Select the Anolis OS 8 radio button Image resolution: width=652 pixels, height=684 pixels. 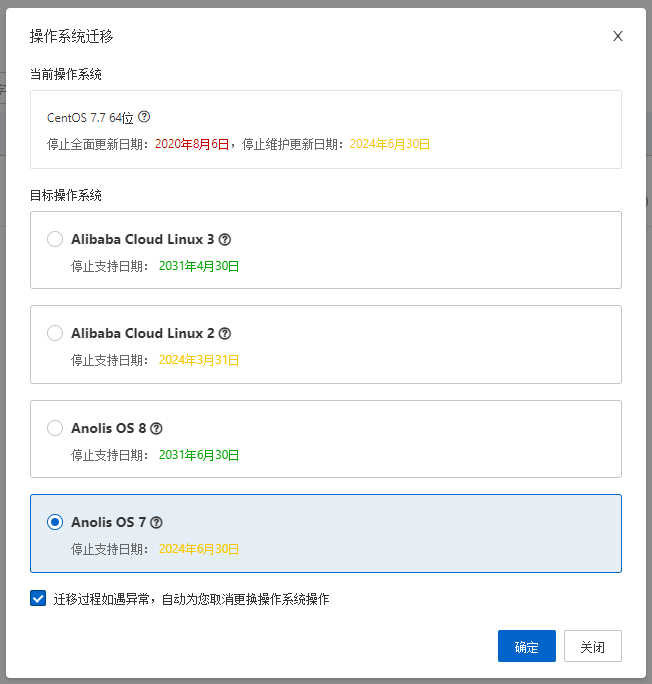click(x=55, y=428)
